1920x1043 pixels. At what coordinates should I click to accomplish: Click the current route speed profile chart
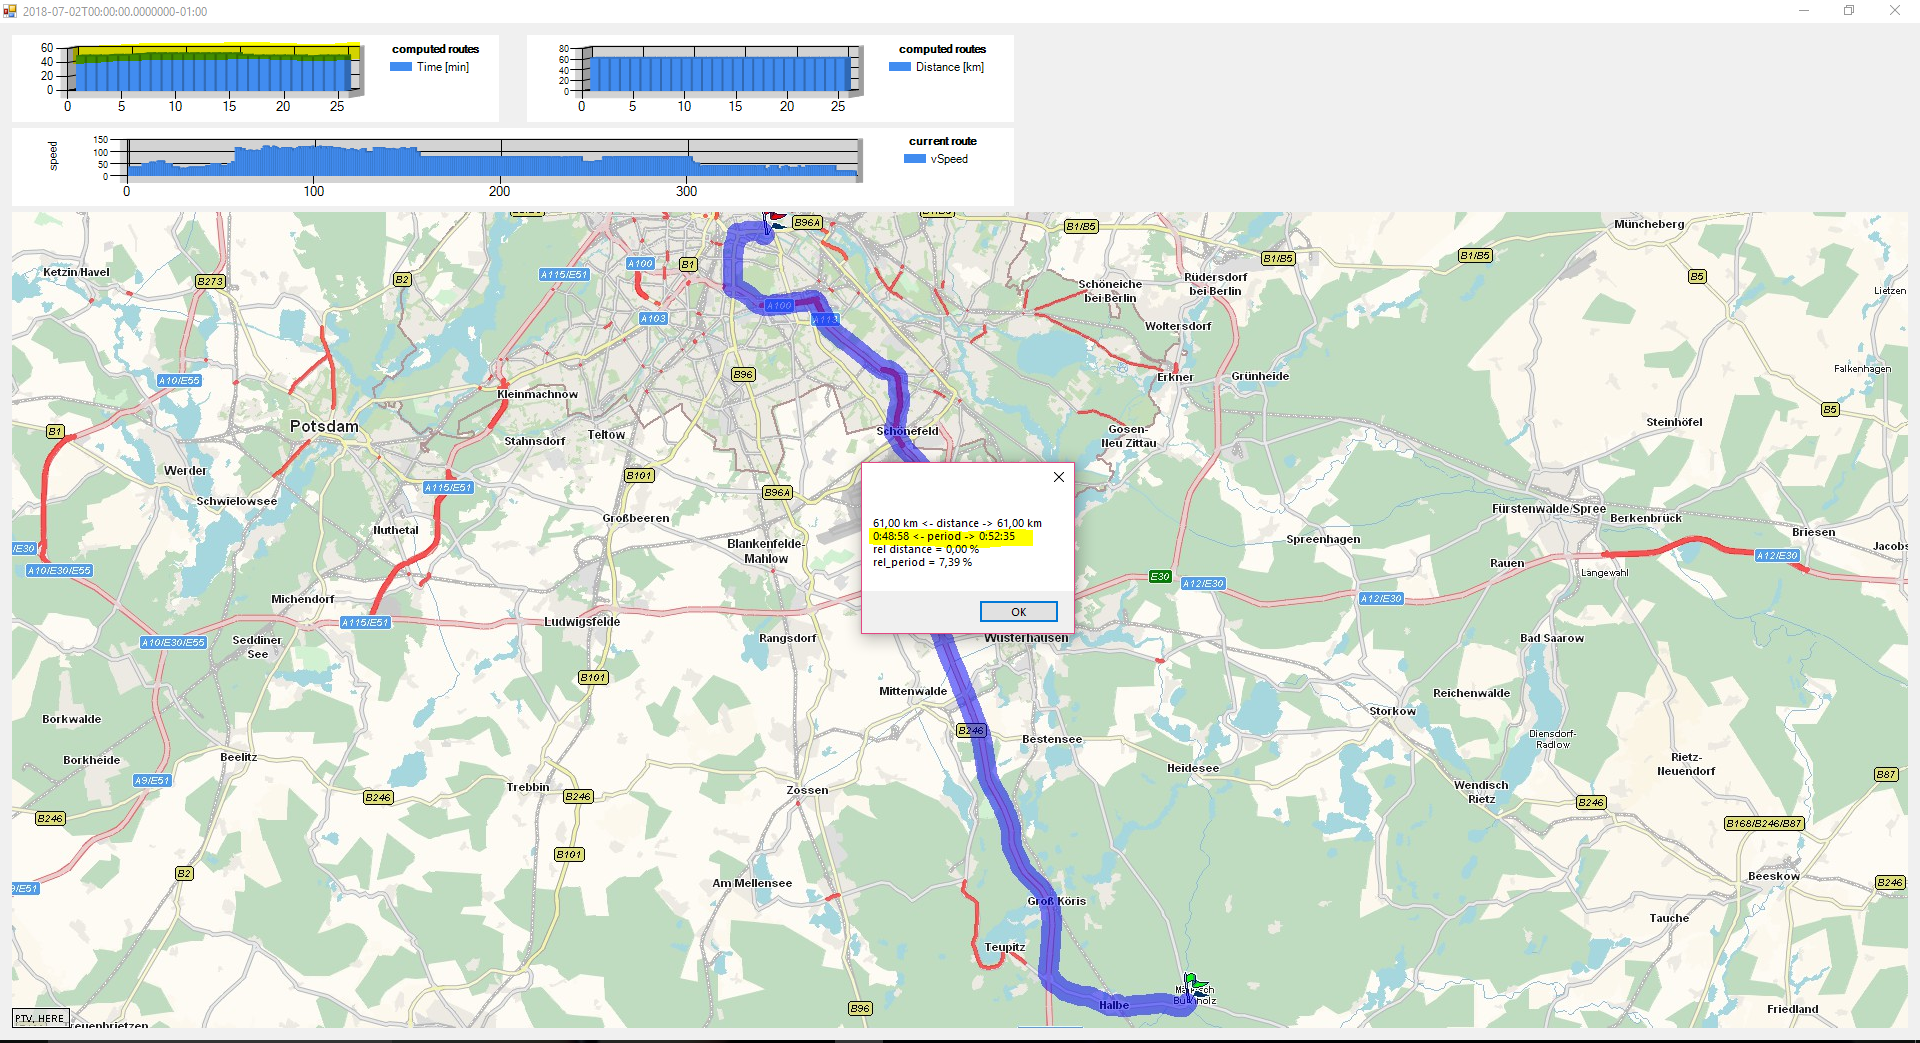[492, 160]
